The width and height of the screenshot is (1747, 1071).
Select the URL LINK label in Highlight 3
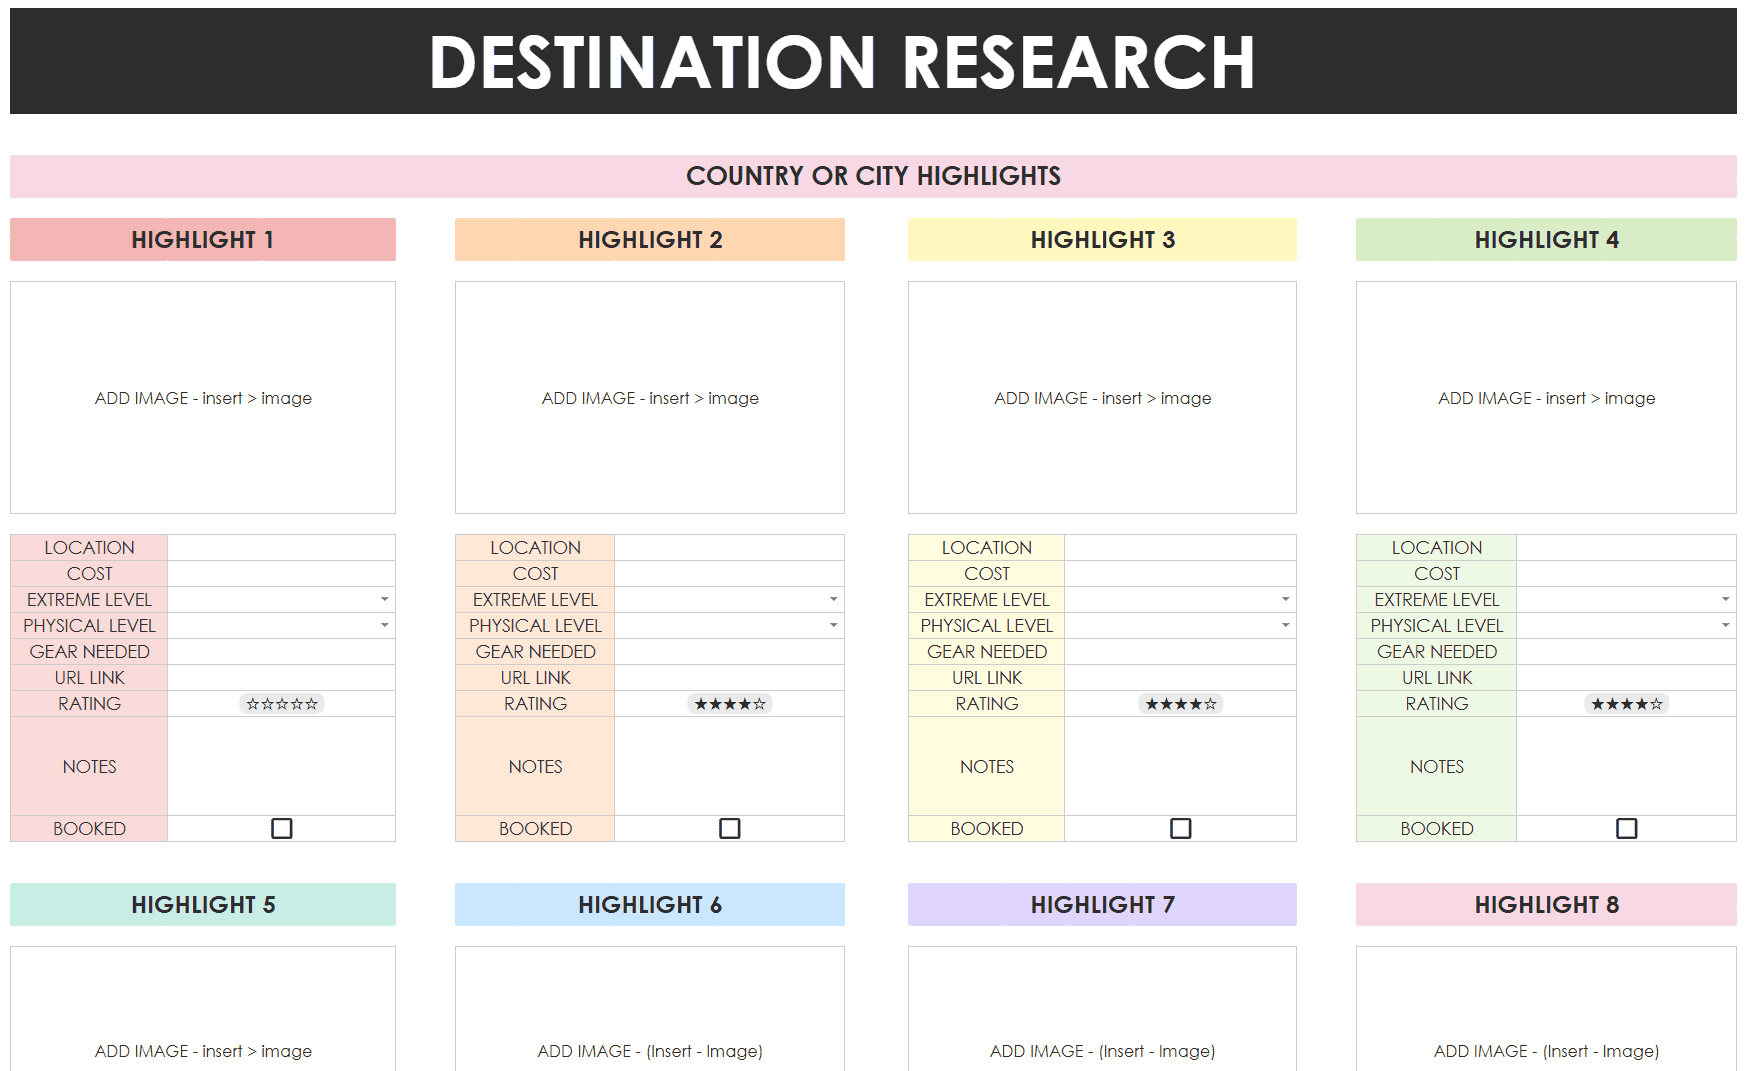pyautogui.click(x=987, y=677)
